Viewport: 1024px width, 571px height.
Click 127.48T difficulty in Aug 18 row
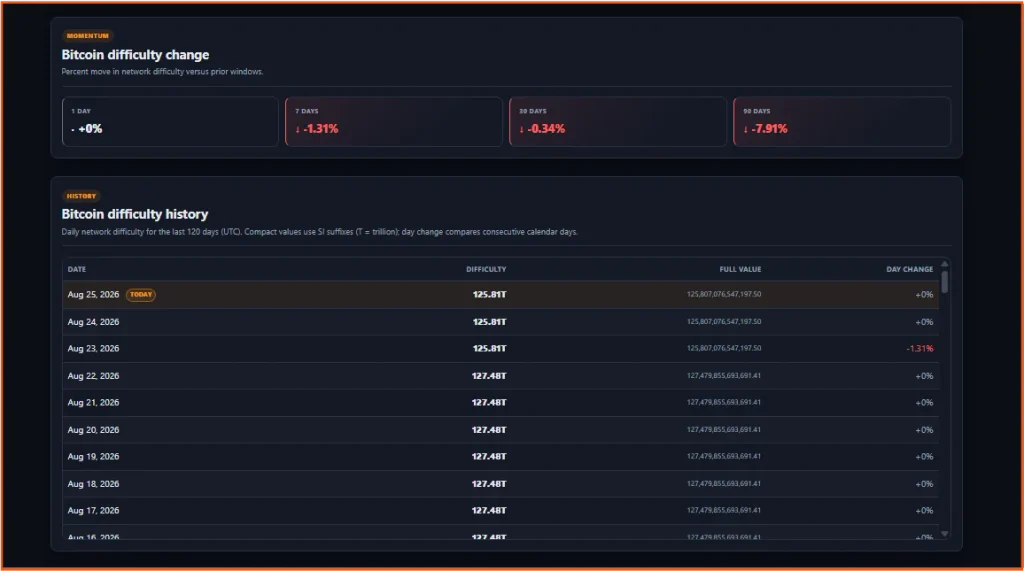click(x=488, y=484)
